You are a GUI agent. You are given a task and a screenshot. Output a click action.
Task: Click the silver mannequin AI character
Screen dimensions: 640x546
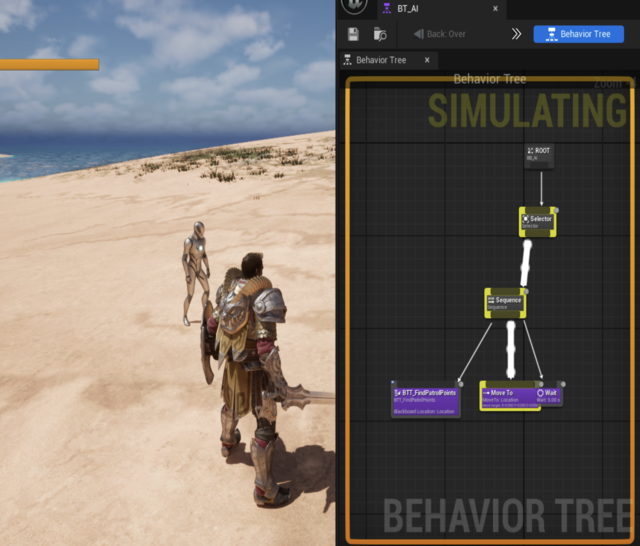pyautogui.click(x=197, y=273)
